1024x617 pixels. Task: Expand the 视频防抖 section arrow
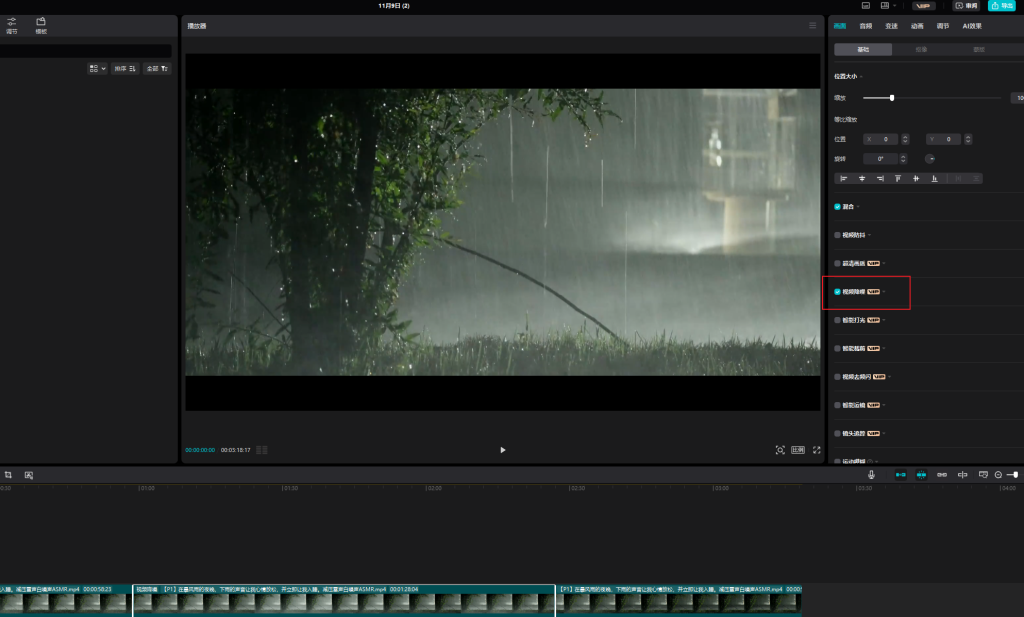pos(869,235)
